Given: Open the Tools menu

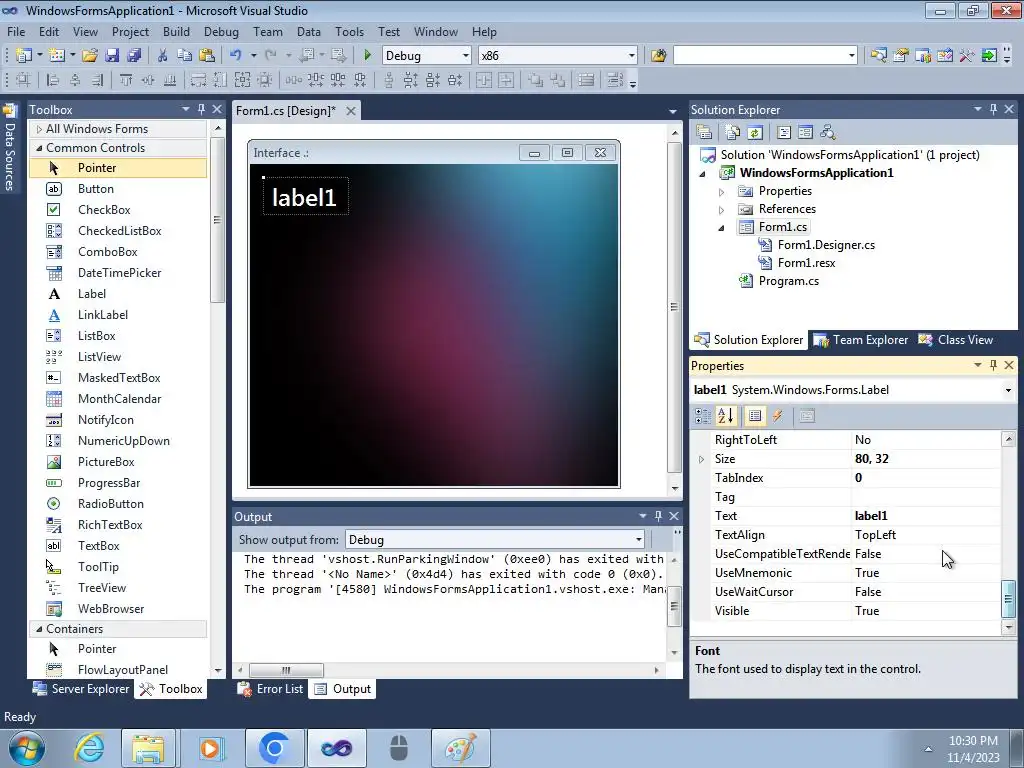Looking at the screenshot, I should tap(349, 31).
